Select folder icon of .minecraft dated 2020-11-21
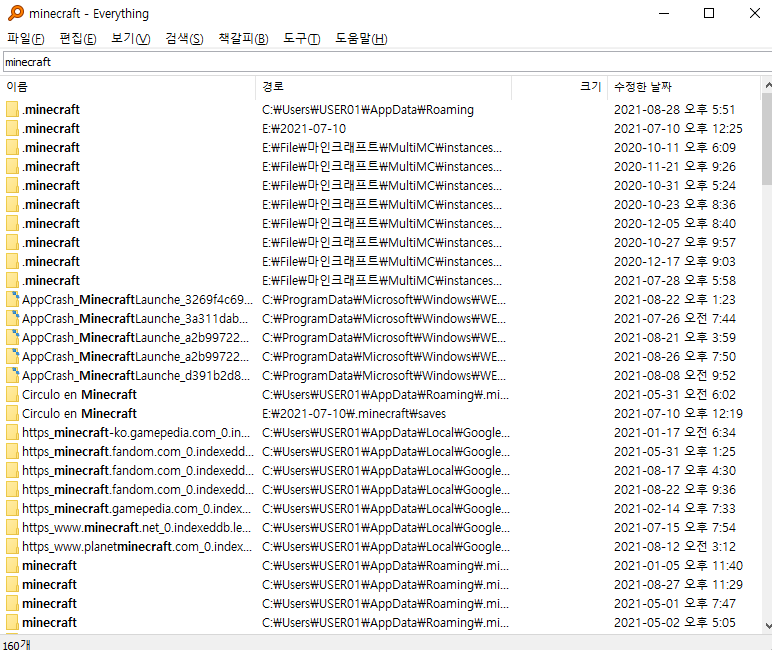772x650 pixels. [x=12, y=166]
